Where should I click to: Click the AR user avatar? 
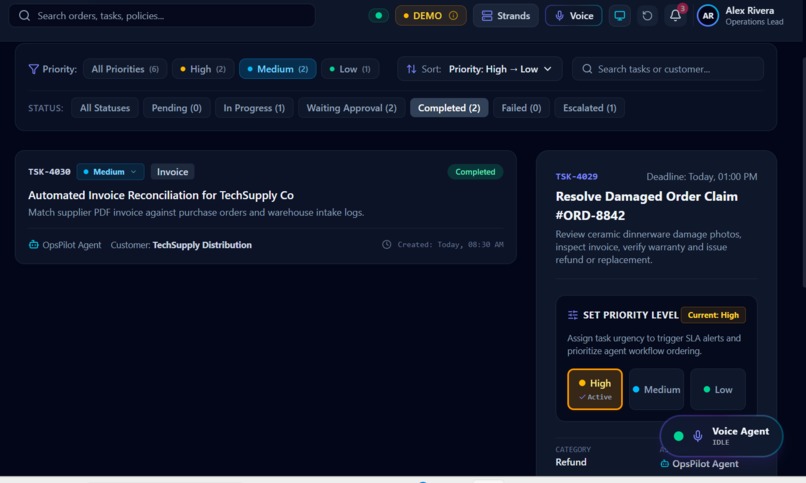pyautogui.click(x=708, y=16)
